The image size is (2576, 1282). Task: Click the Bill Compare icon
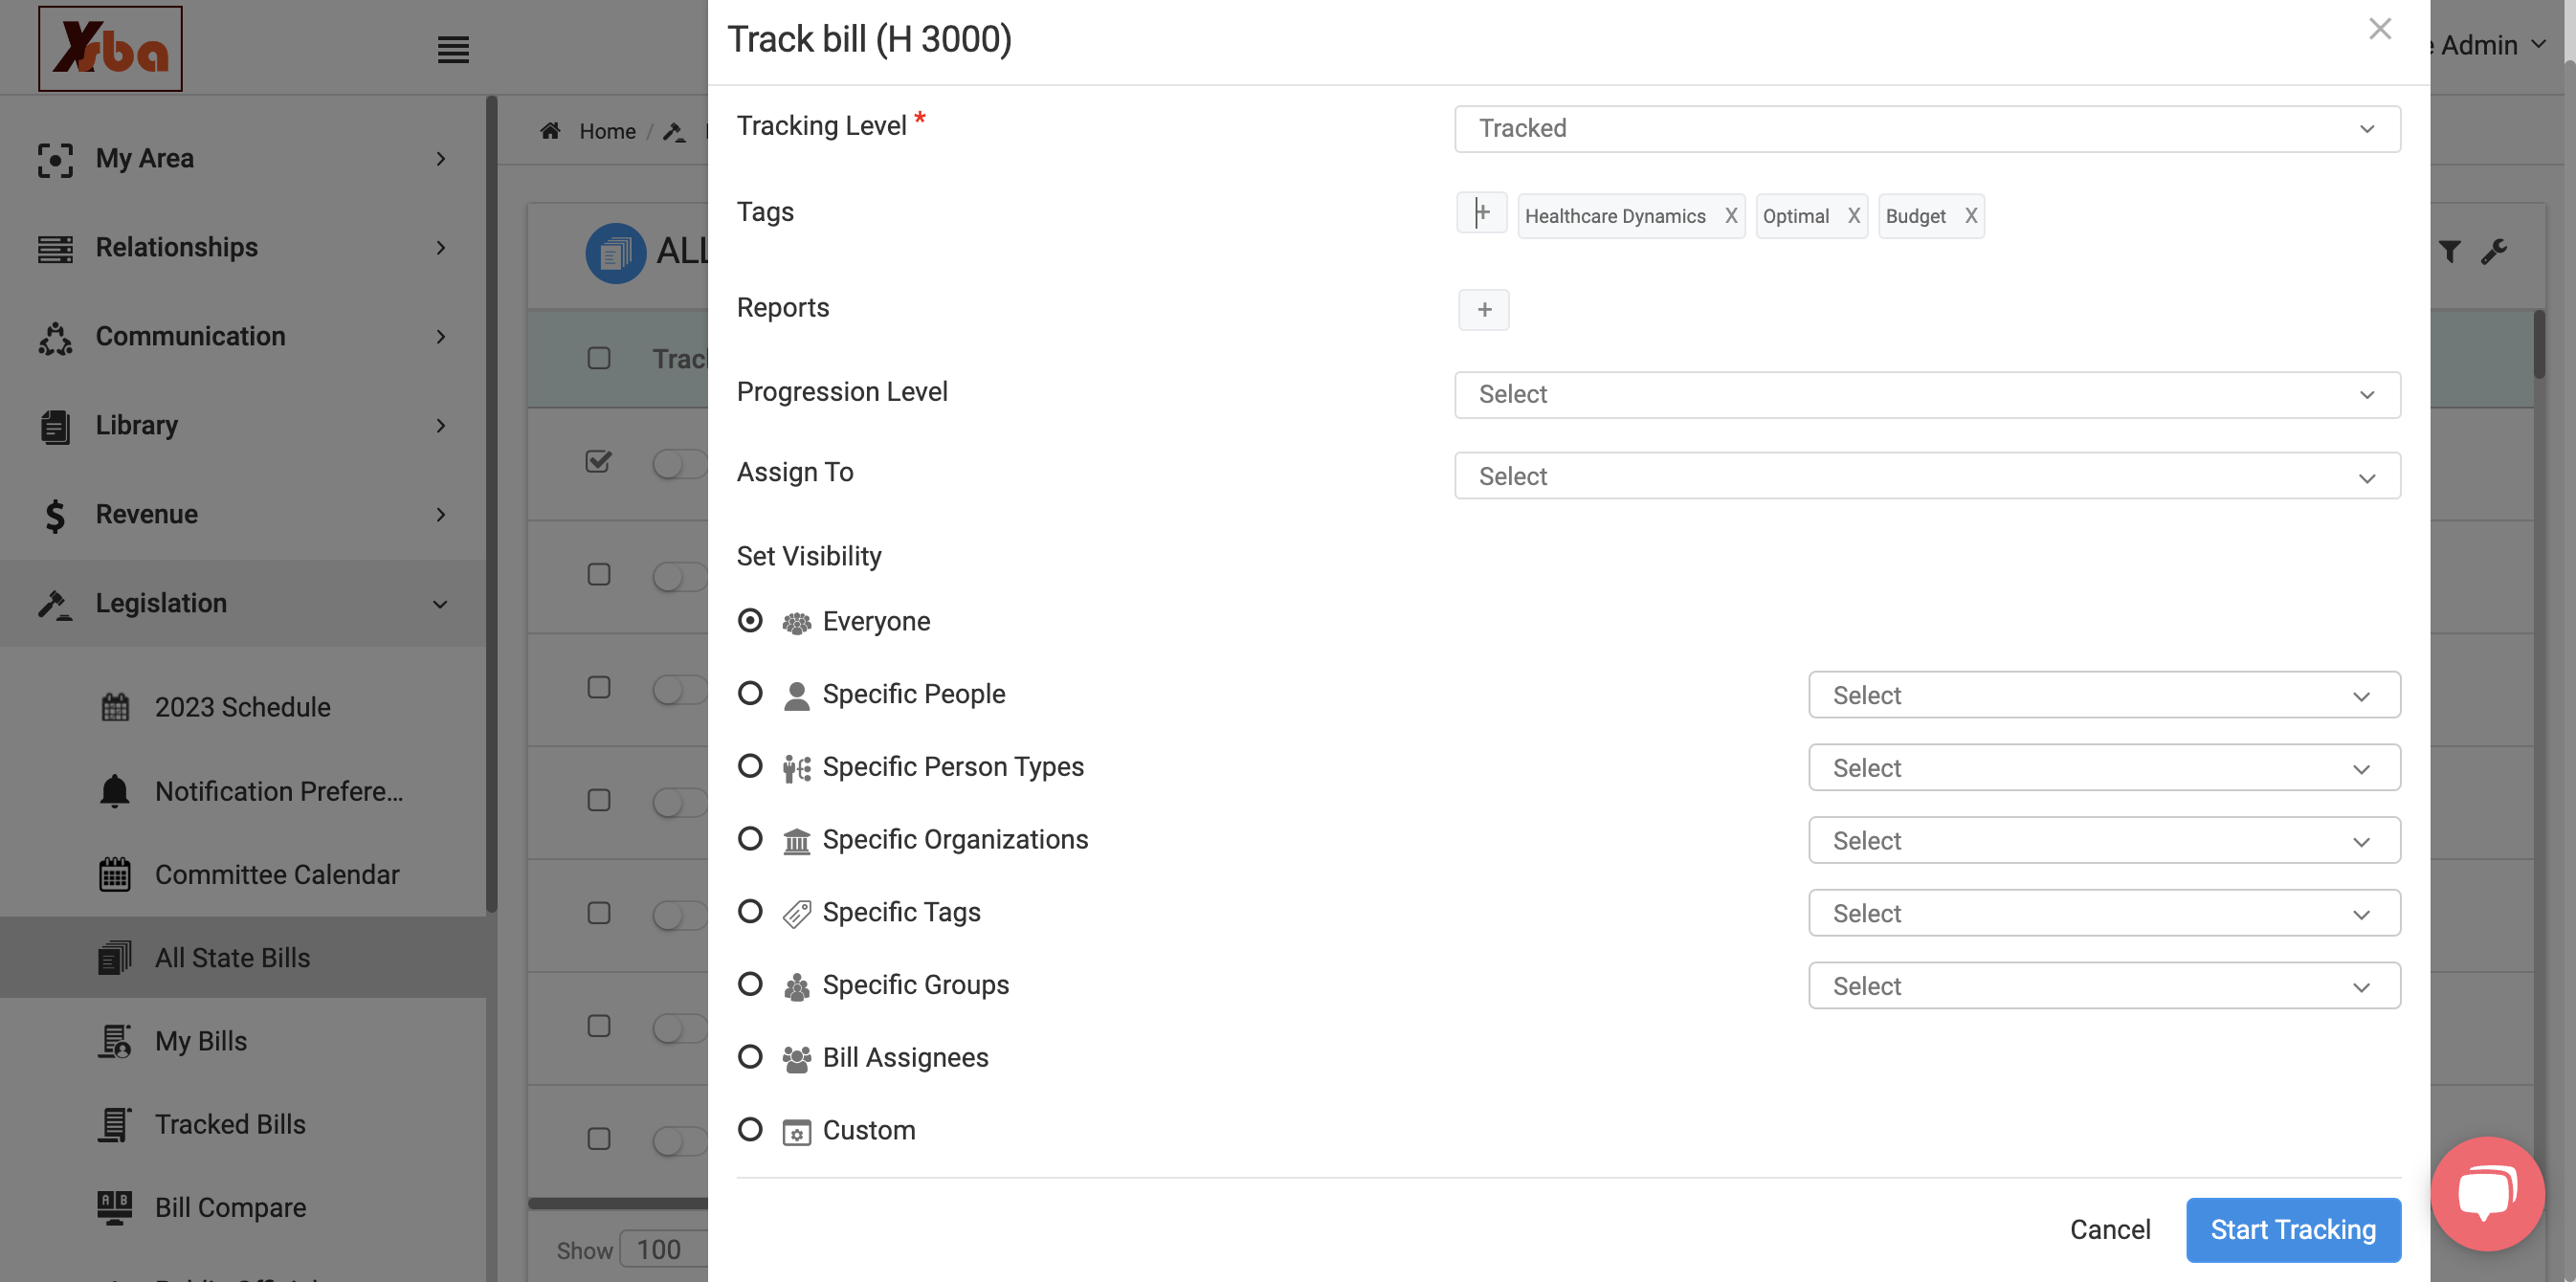pyautogui.click(x=115, y=1208)
